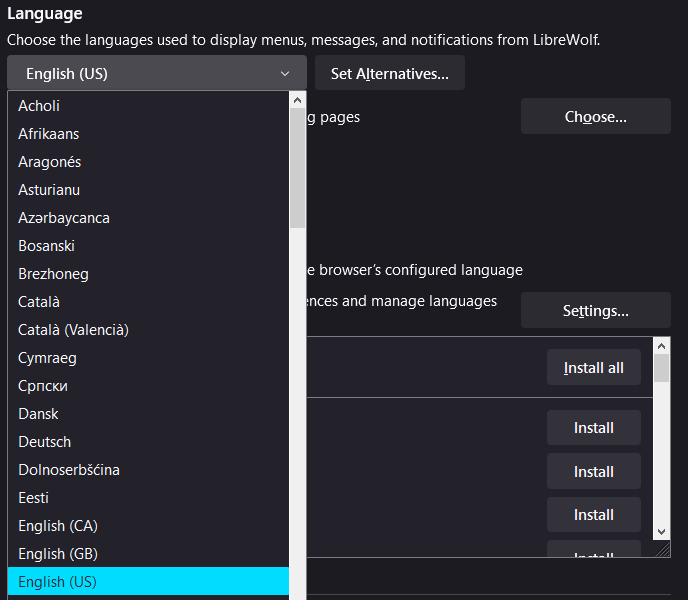Image resolution: width=688 pixels, height=600 pixels.
Task: Pick Deutsch from the language options
Action: pyautogui.click(x=45, y=442)
